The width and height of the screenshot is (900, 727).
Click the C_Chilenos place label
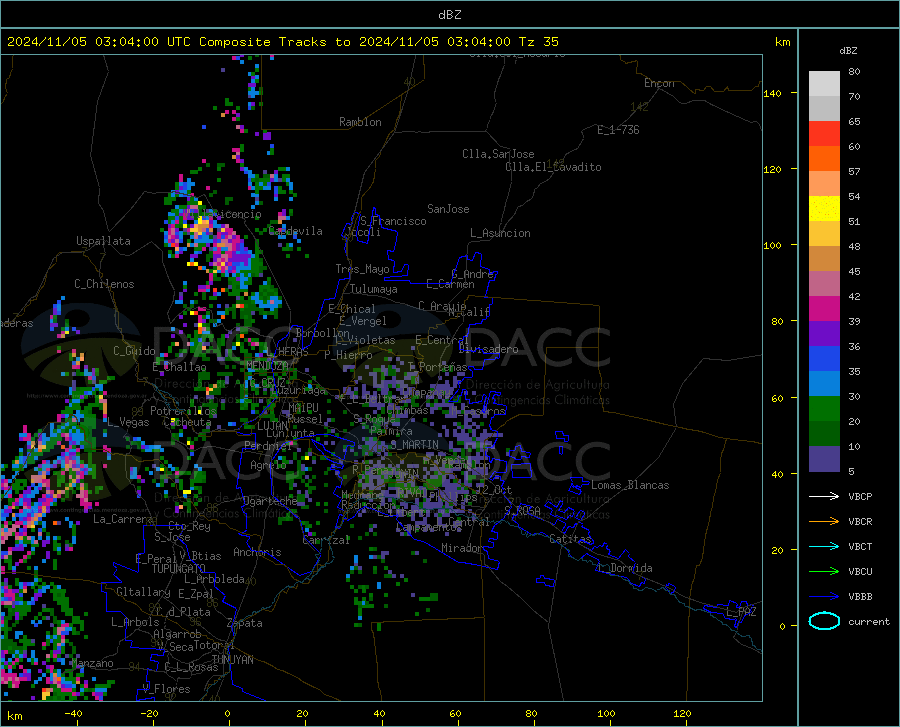104,284
